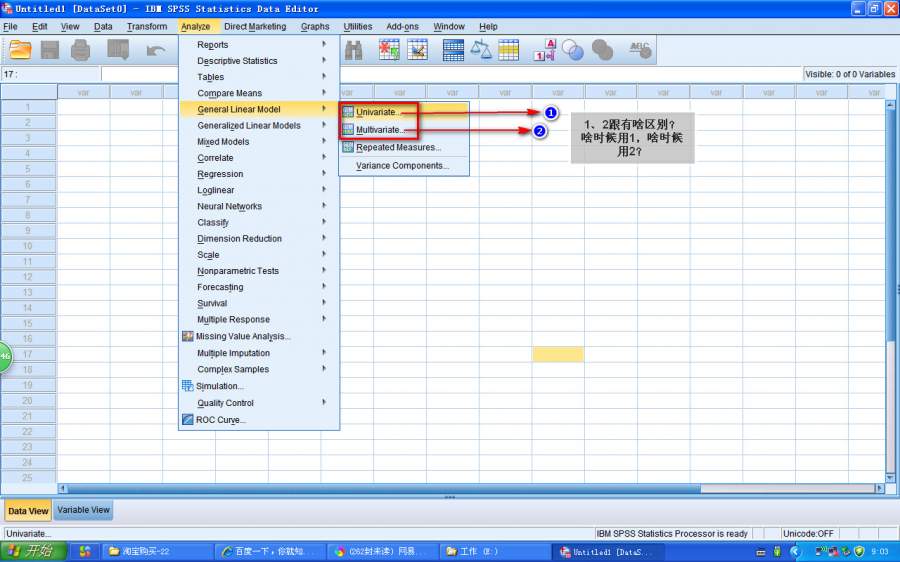
Task: Expand the Mixed Models submenu arrow
Action: [324, 141]
